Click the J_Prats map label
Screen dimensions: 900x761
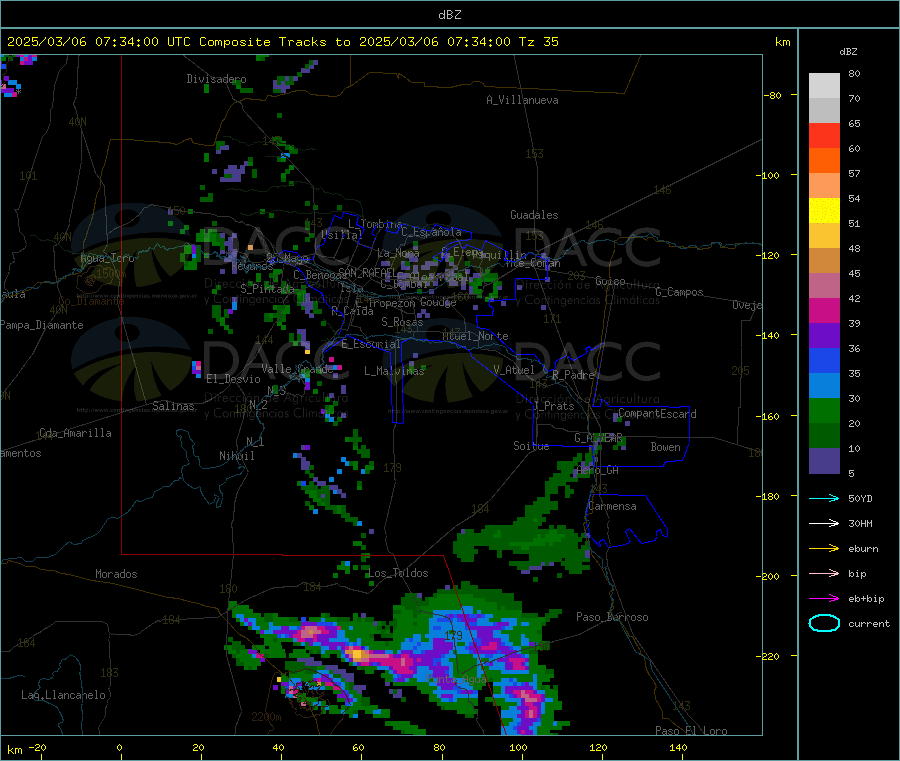[554, 405]
